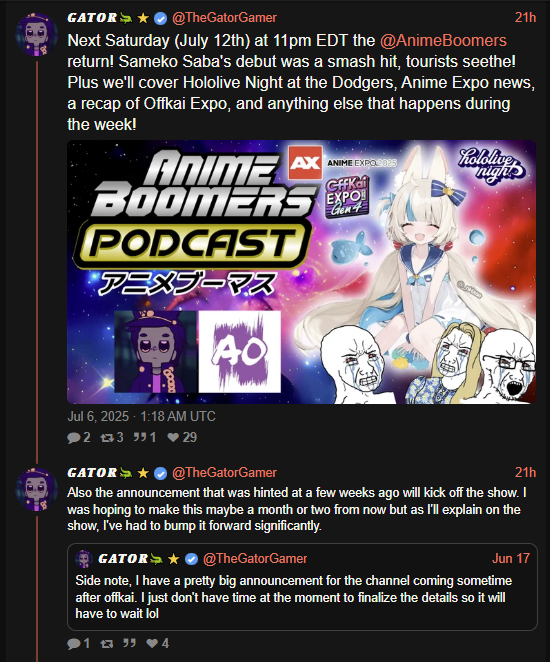Open the quoted tweet about big announcement

[x=302, y=587]
